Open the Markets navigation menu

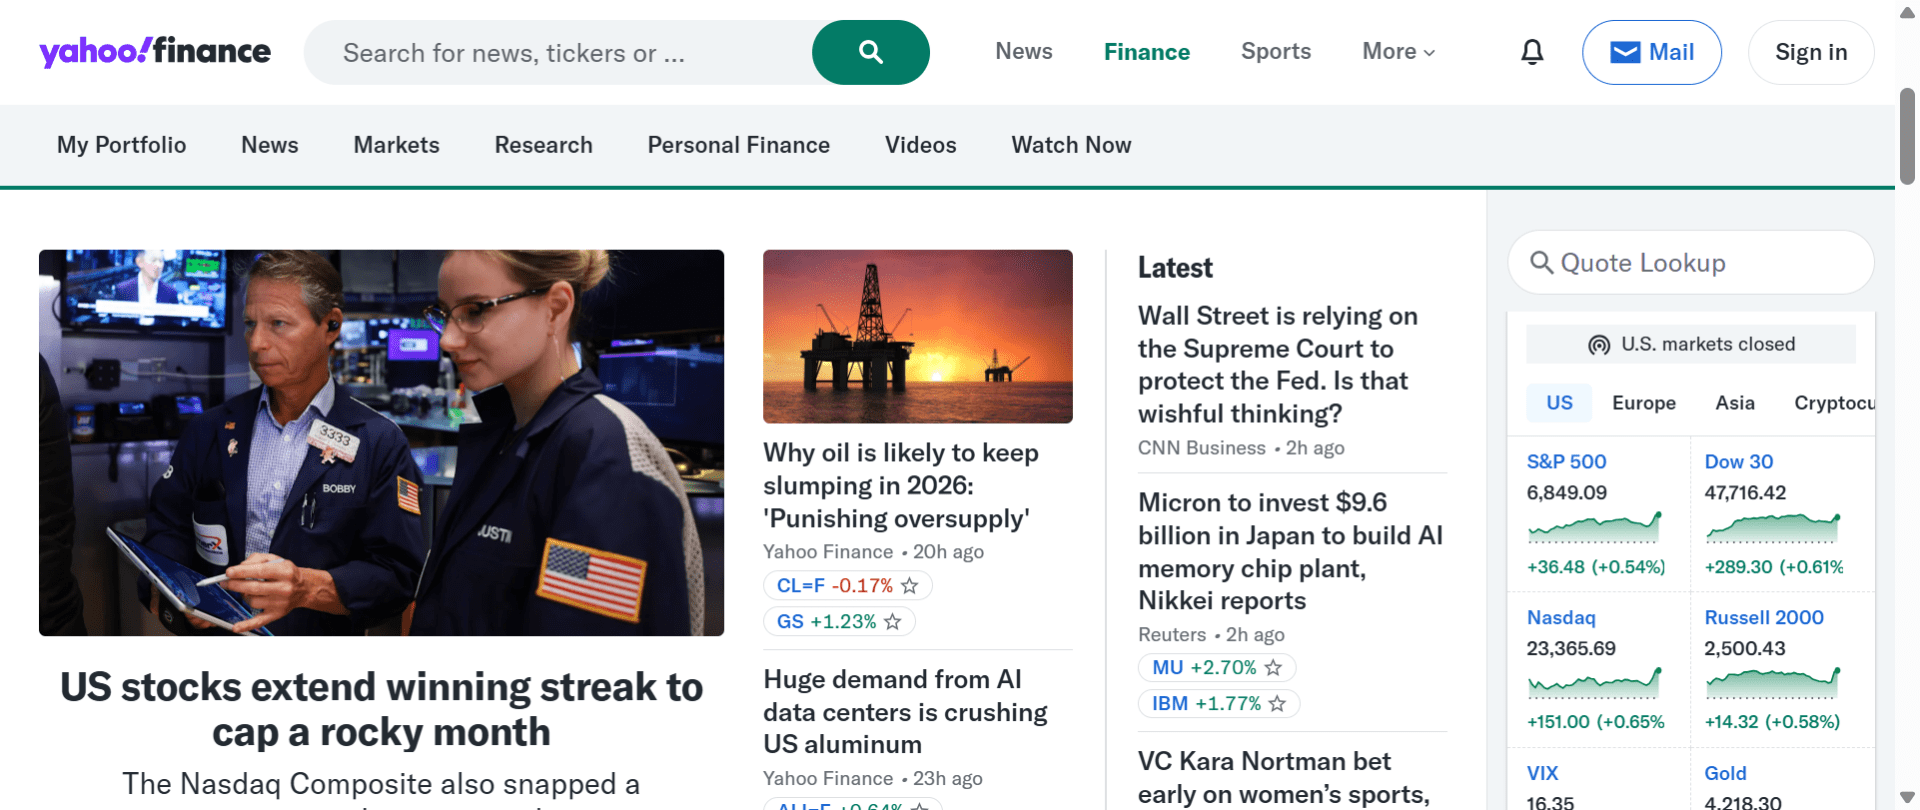pos(396,145)
